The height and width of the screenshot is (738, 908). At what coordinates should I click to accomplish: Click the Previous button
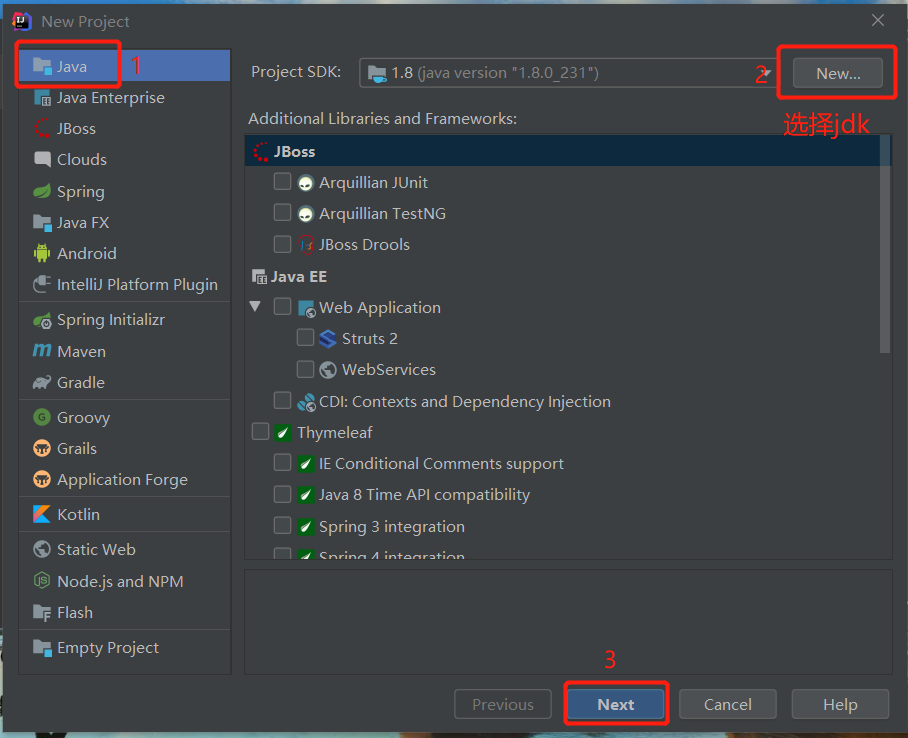503,704
